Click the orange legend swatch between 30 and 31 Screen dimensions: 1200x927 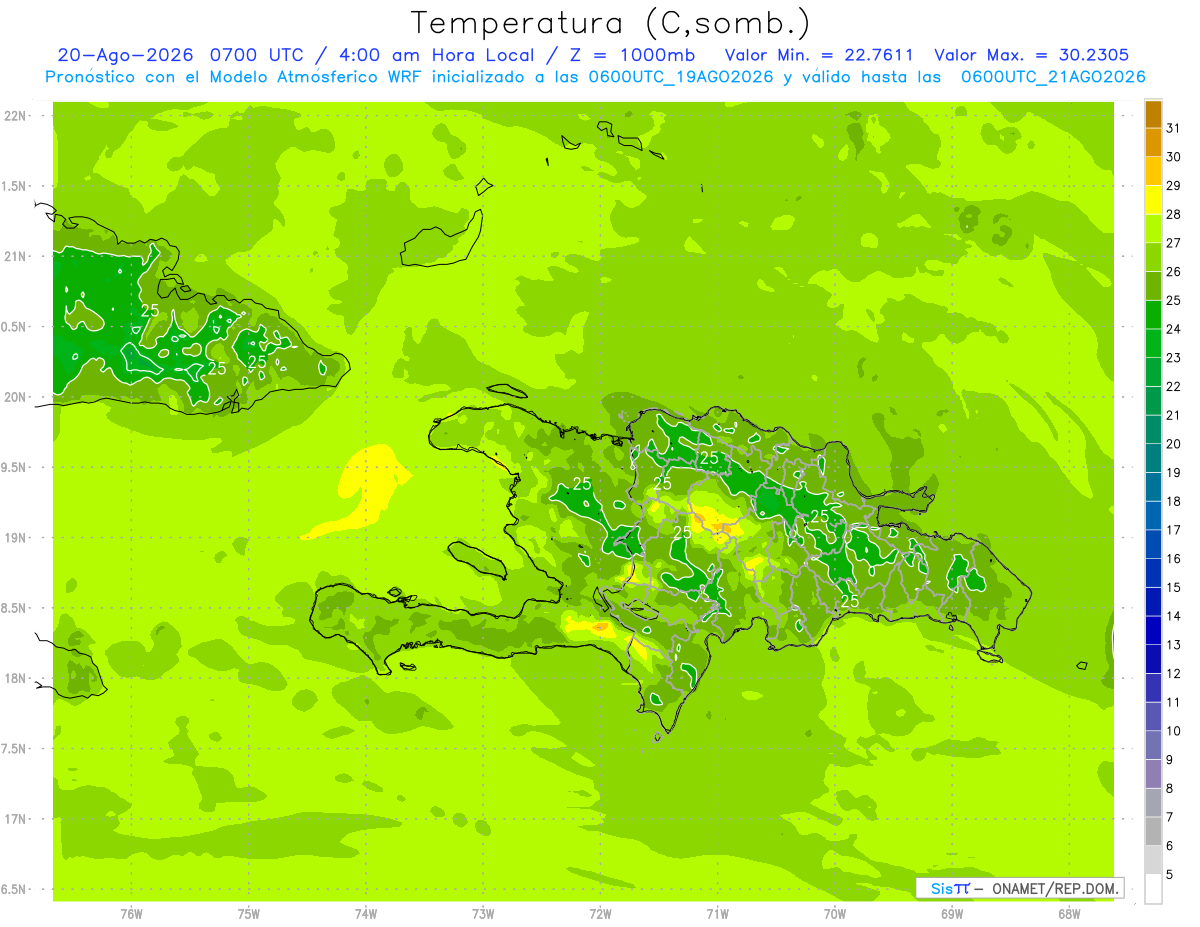[1153, 142]
